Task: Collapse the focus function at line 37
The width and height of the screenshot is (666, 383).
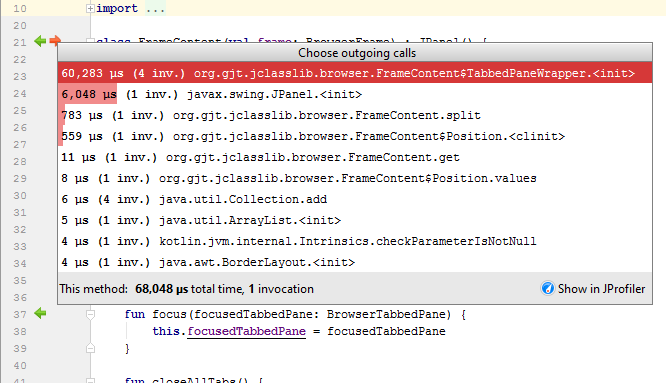Action: (90, 314)
